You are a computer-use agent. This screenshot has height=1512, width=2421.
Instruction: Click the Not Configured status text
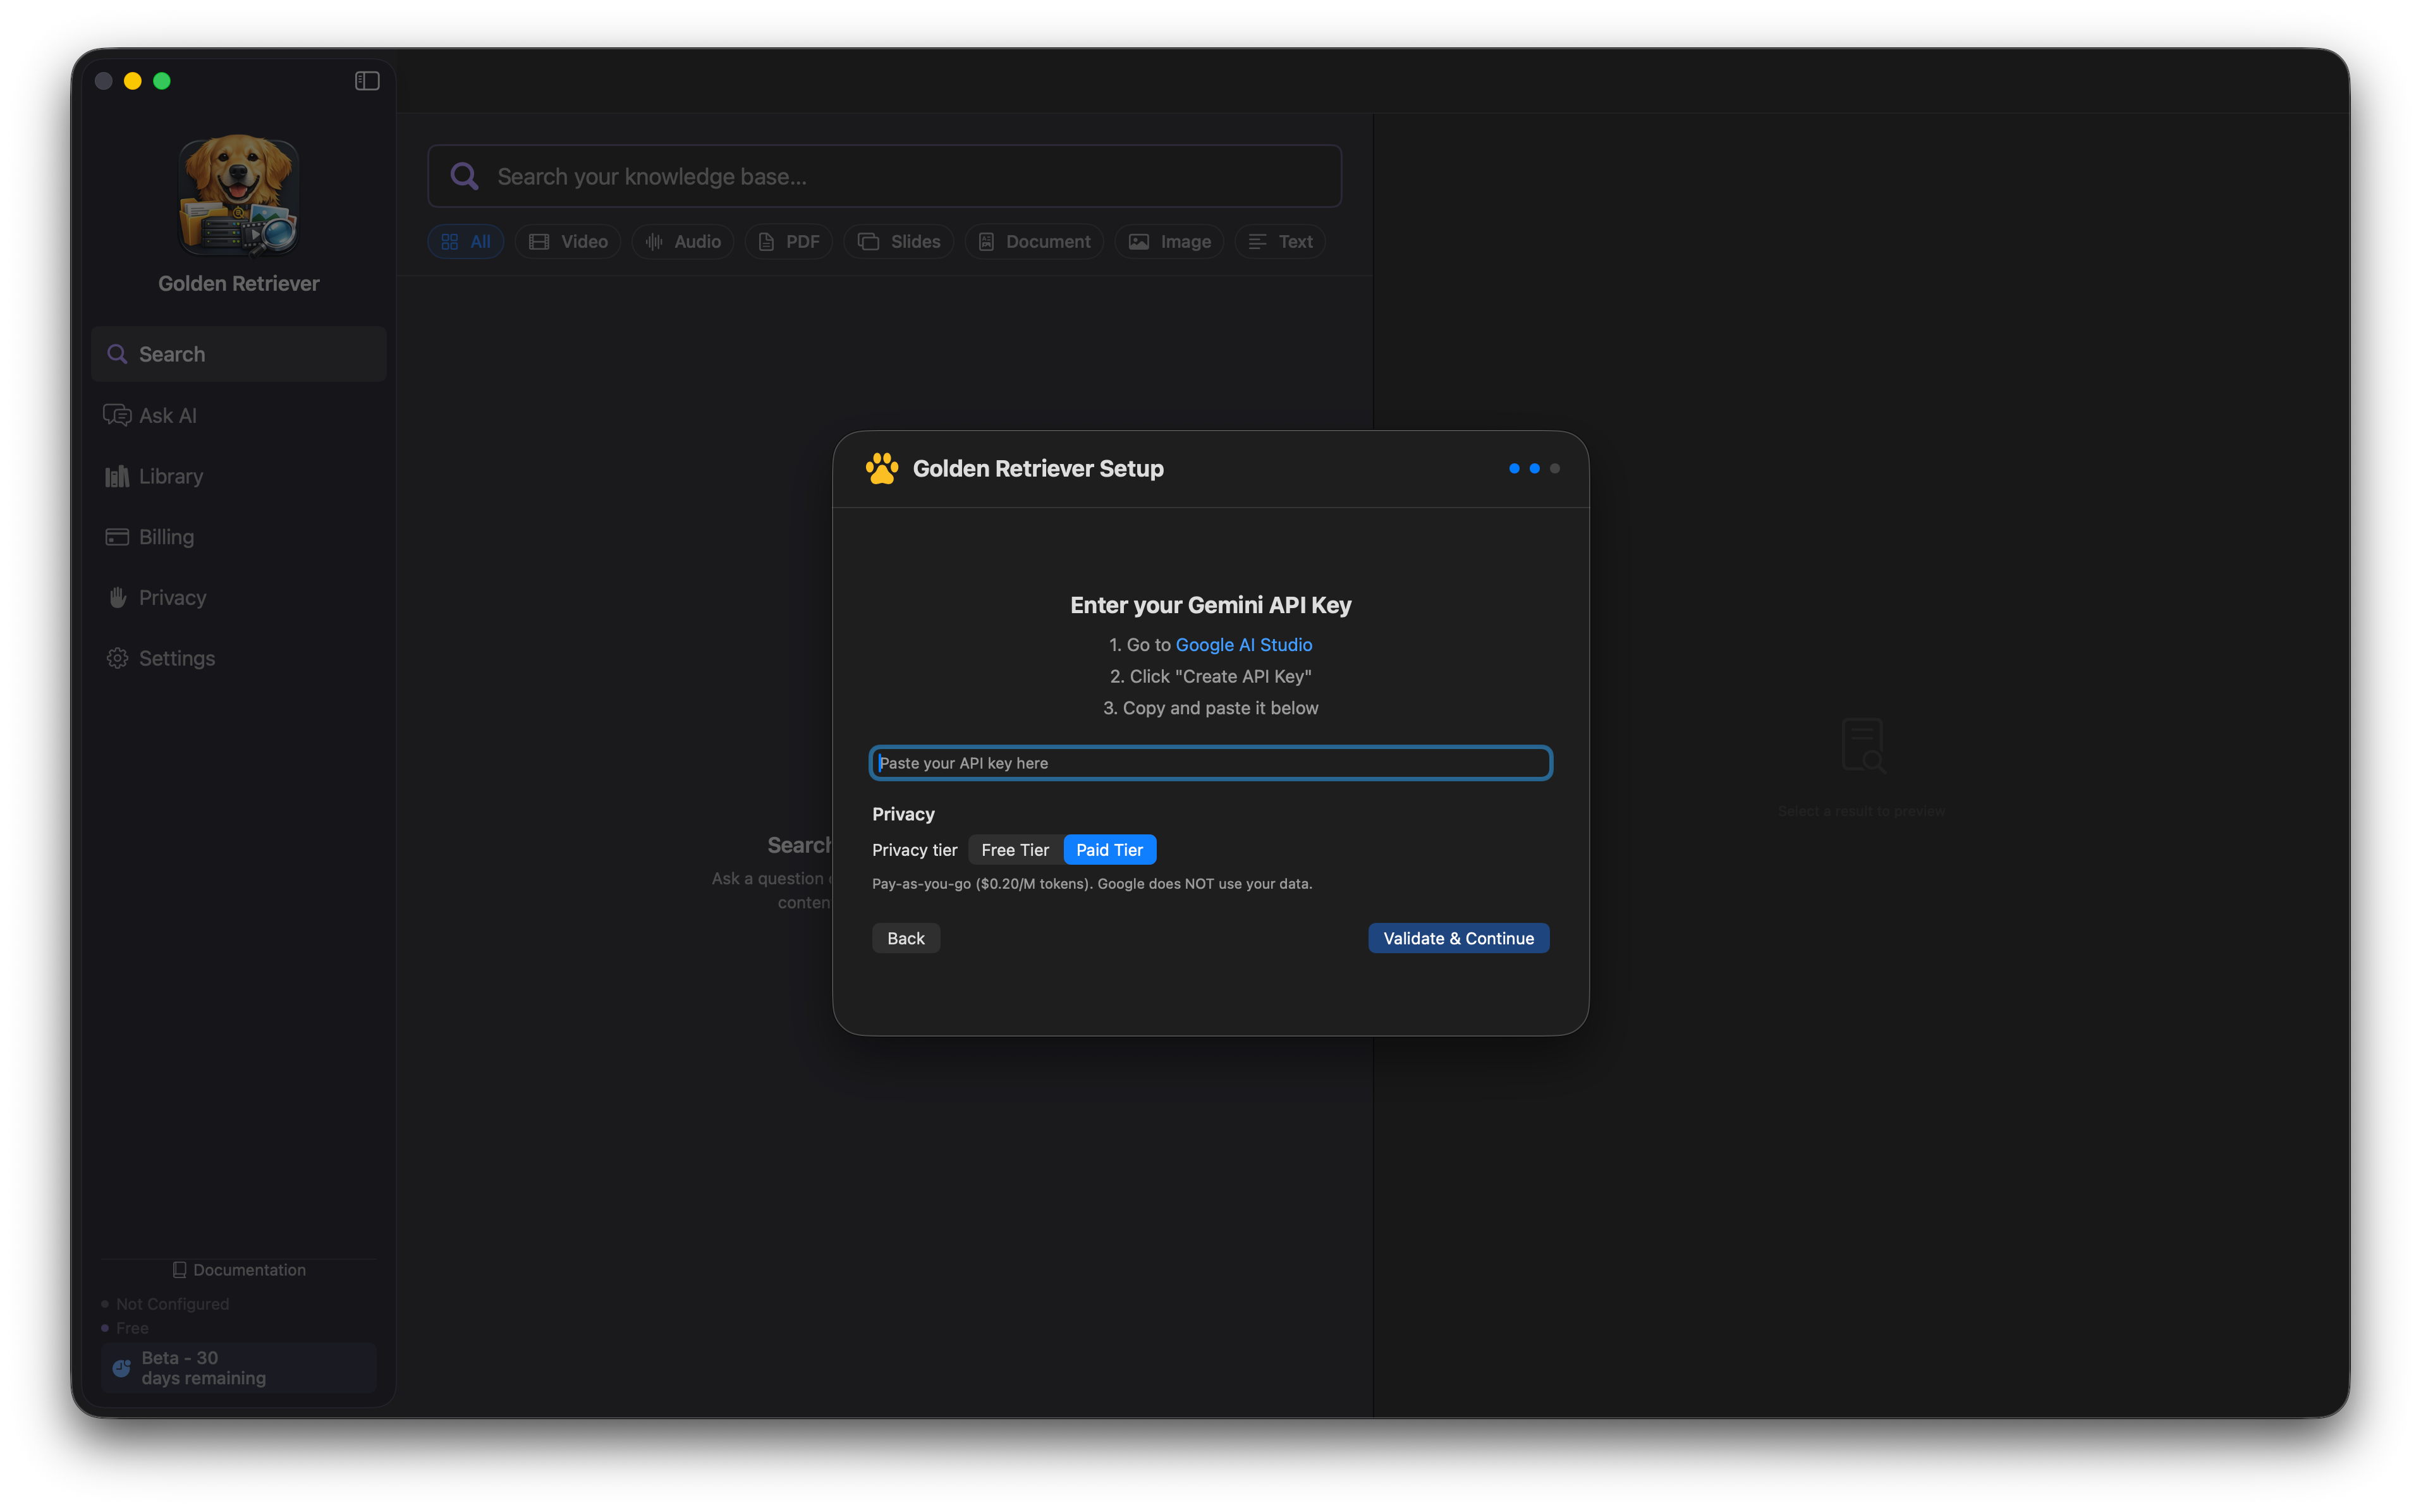coord(172,1304)
